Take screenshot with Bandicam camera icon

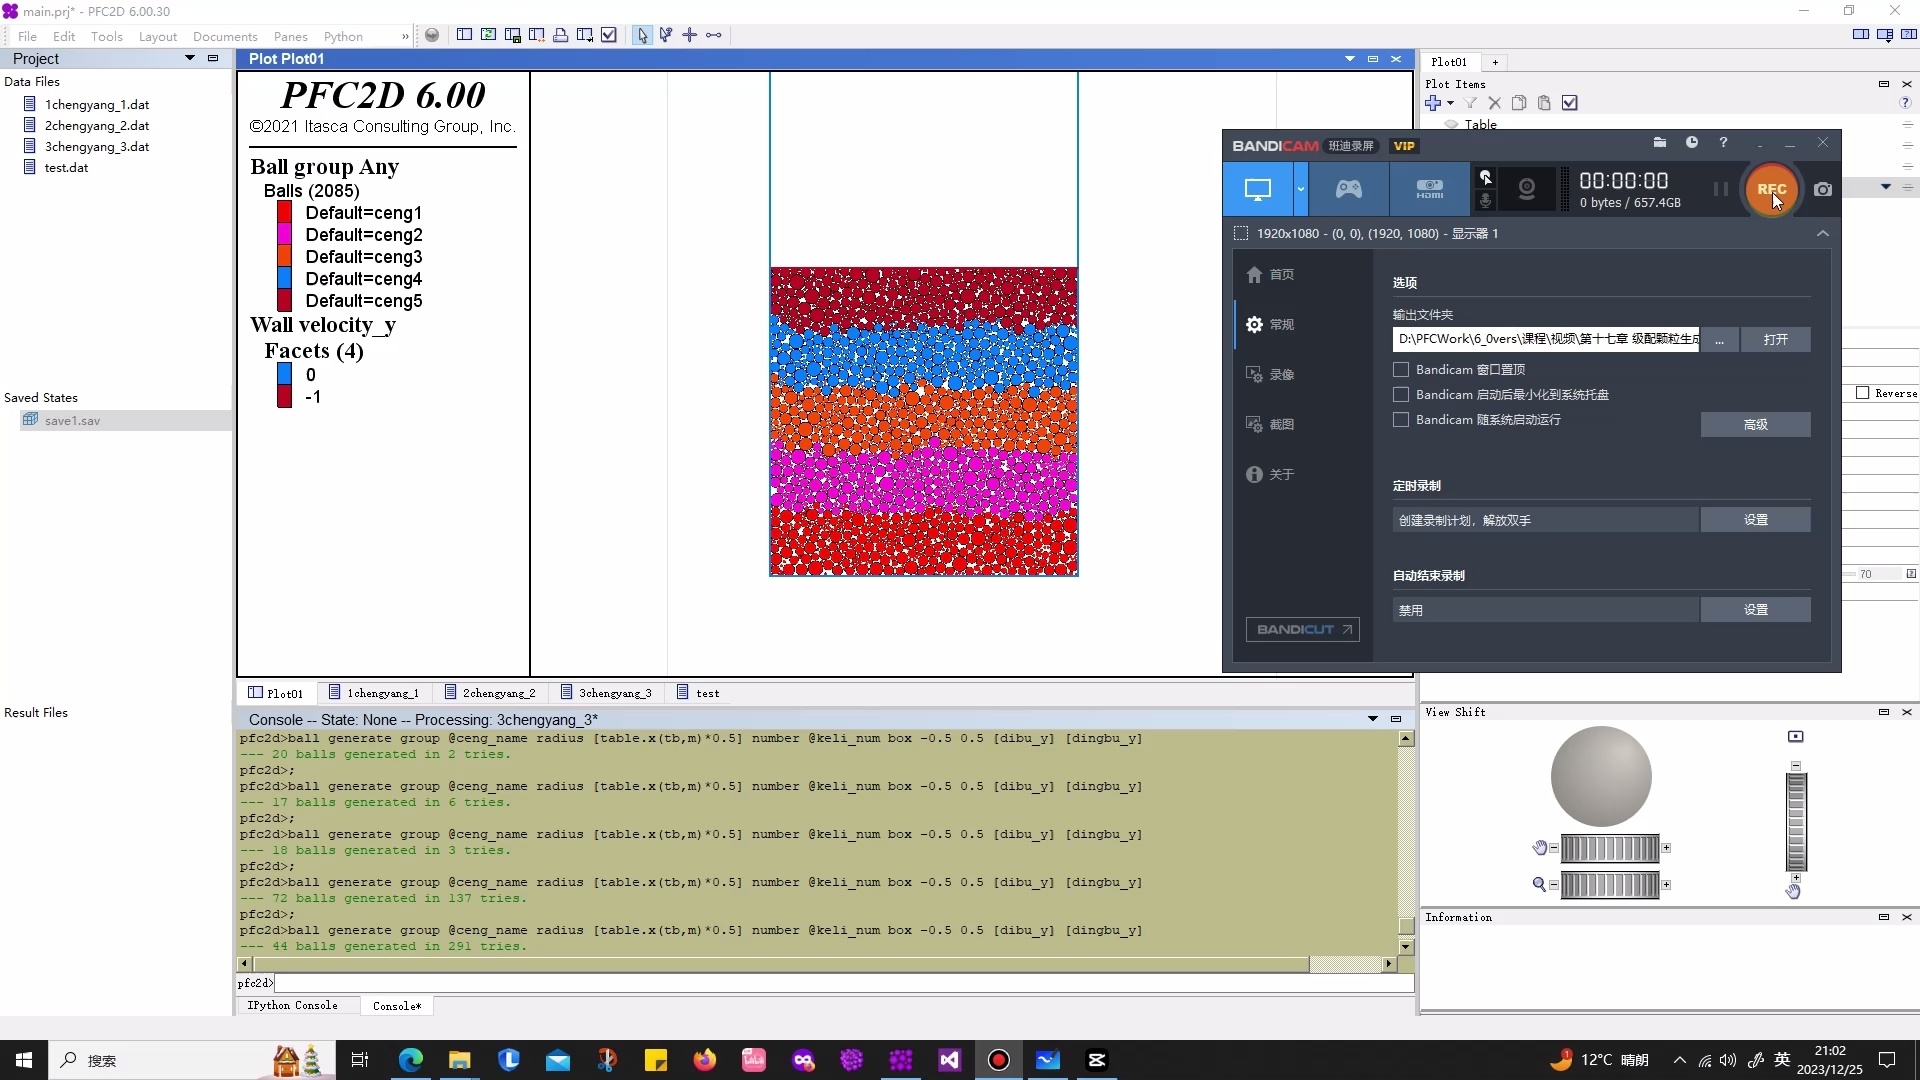1823,189
